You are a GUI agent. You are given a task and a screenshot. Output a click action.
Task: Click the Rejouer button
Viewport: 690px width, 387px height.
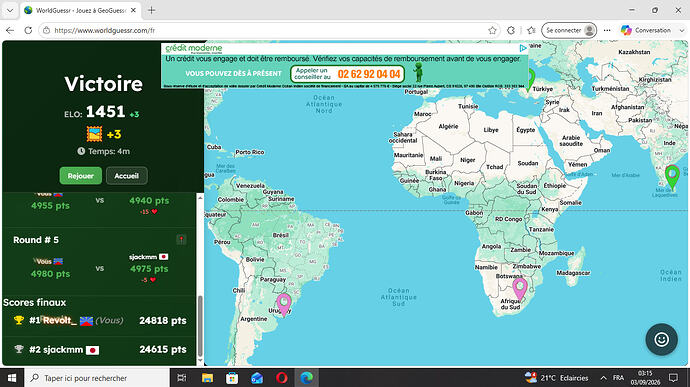click(81, 176)
